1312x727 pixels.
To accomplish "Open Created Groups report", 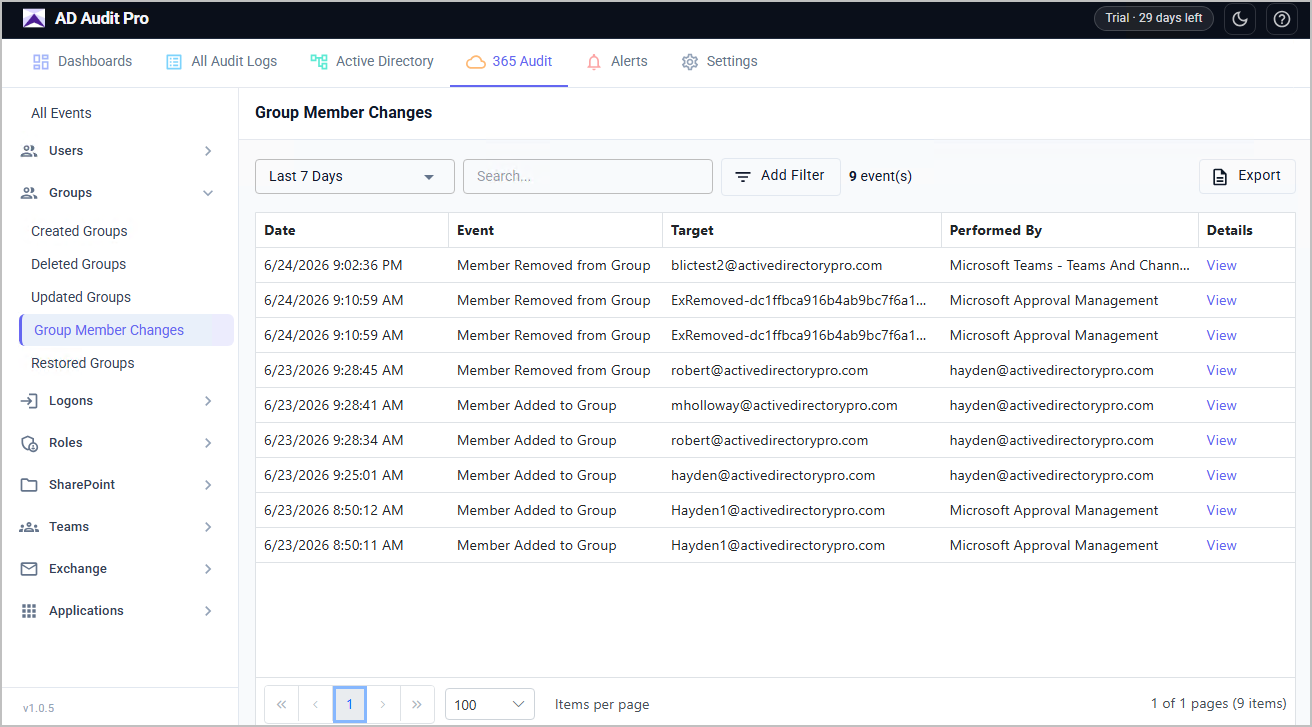I will tap(79, 231).
